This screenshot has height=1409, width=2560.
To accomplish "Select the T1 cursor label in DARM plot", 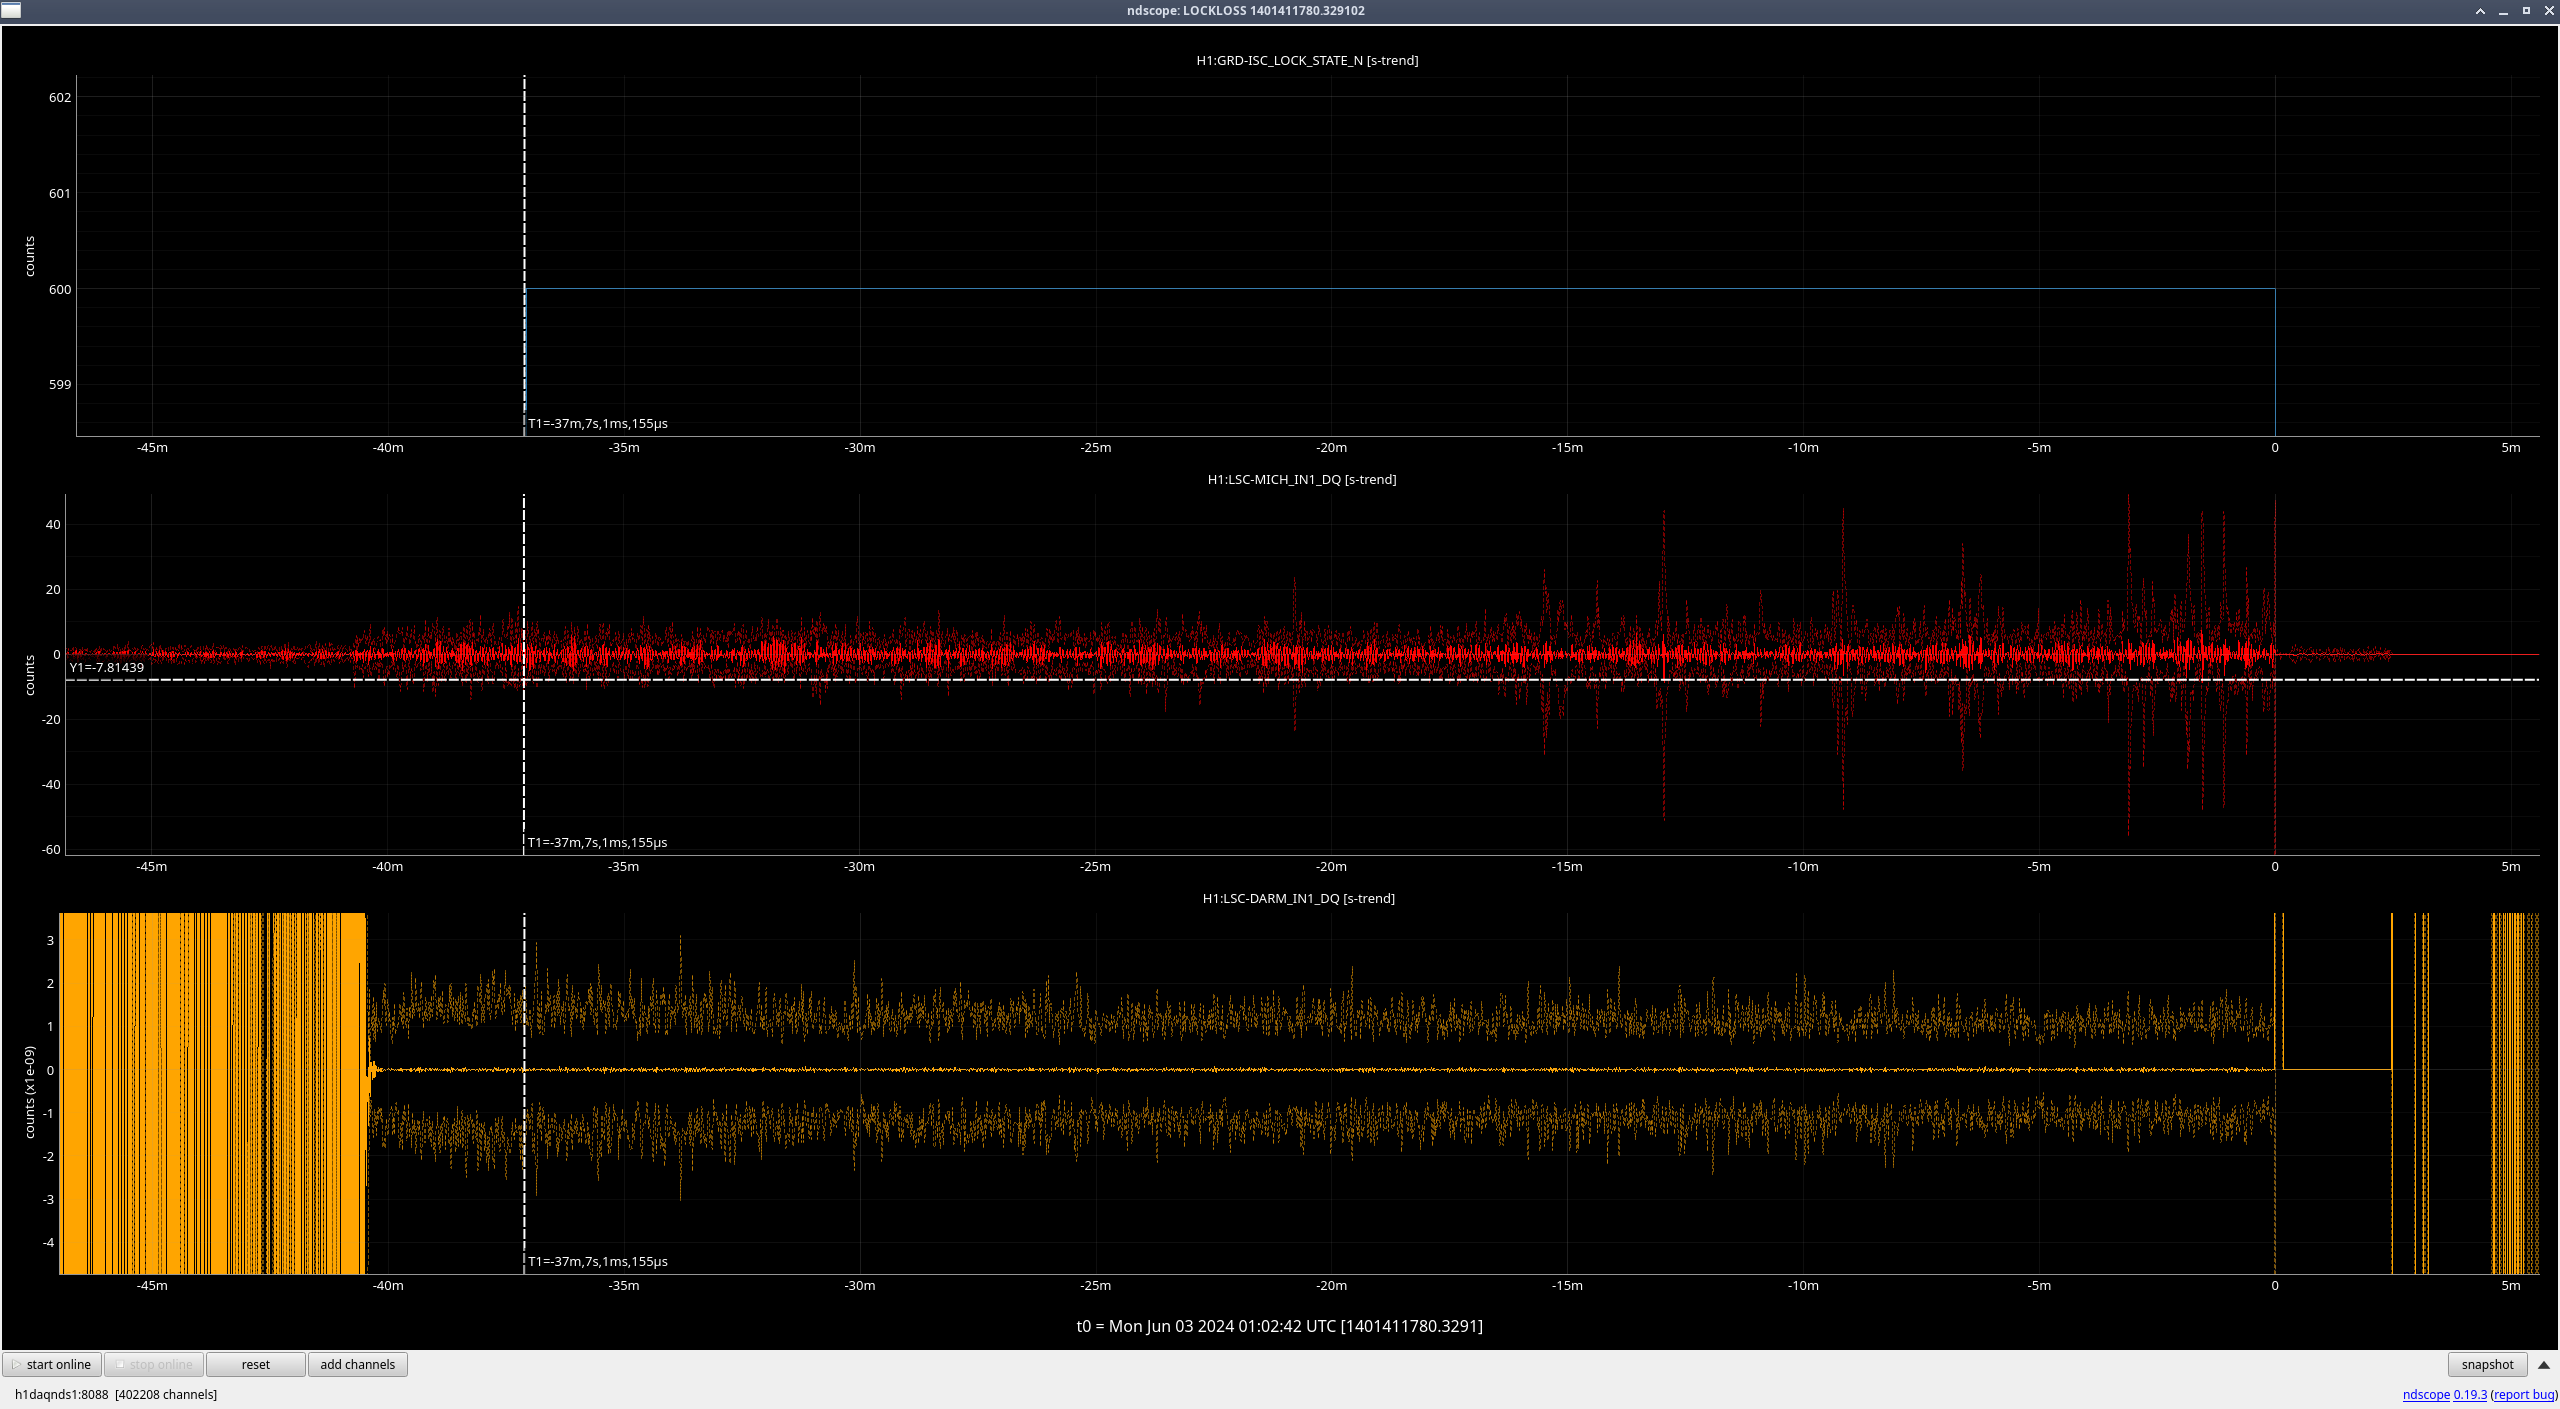I will 597,1261.
